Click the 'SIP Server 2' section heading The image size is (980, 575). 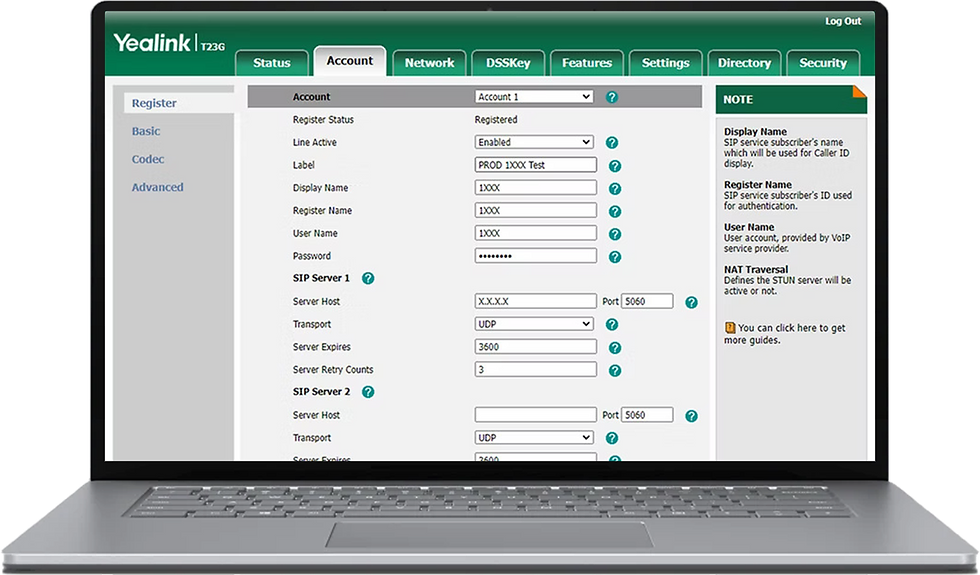coord(321,392)
